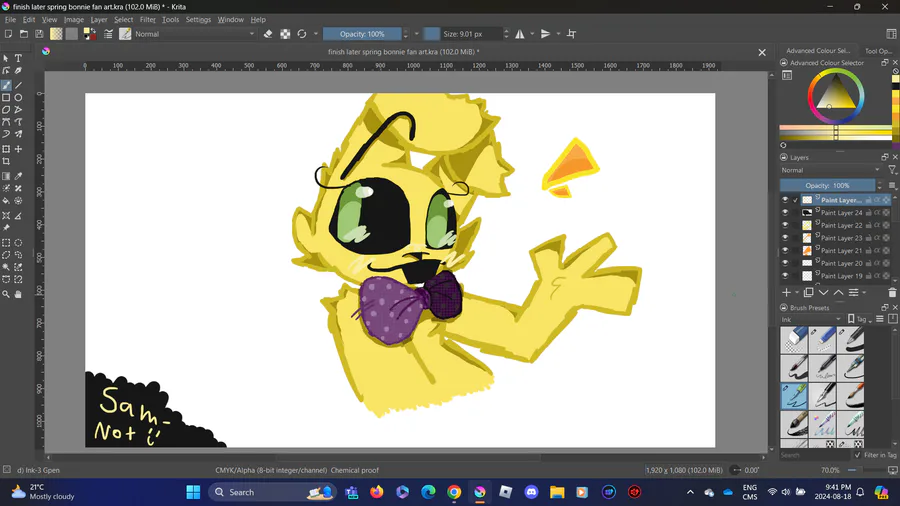Switch to Advanced Colour Selector tab
900x506 pixels.
[817, 50]
